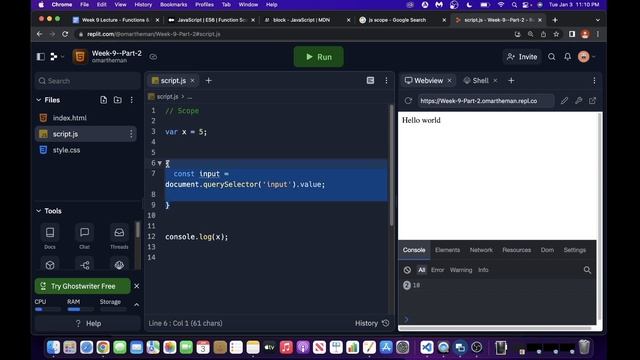Add new editor tab plus icon
Viewport: 640px width, 360px height.
(x=209, y=81)
